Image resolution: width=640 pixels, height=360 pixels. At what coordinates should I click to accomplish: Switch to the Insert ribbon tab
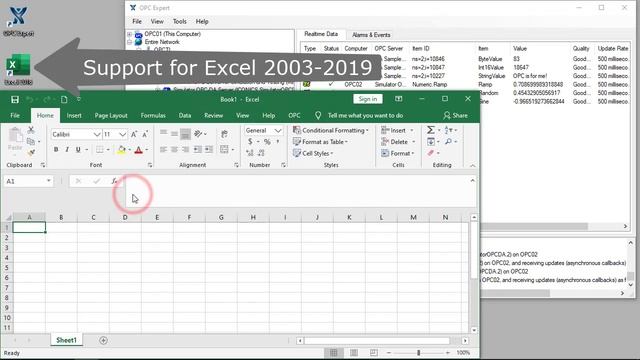(74, 116)
